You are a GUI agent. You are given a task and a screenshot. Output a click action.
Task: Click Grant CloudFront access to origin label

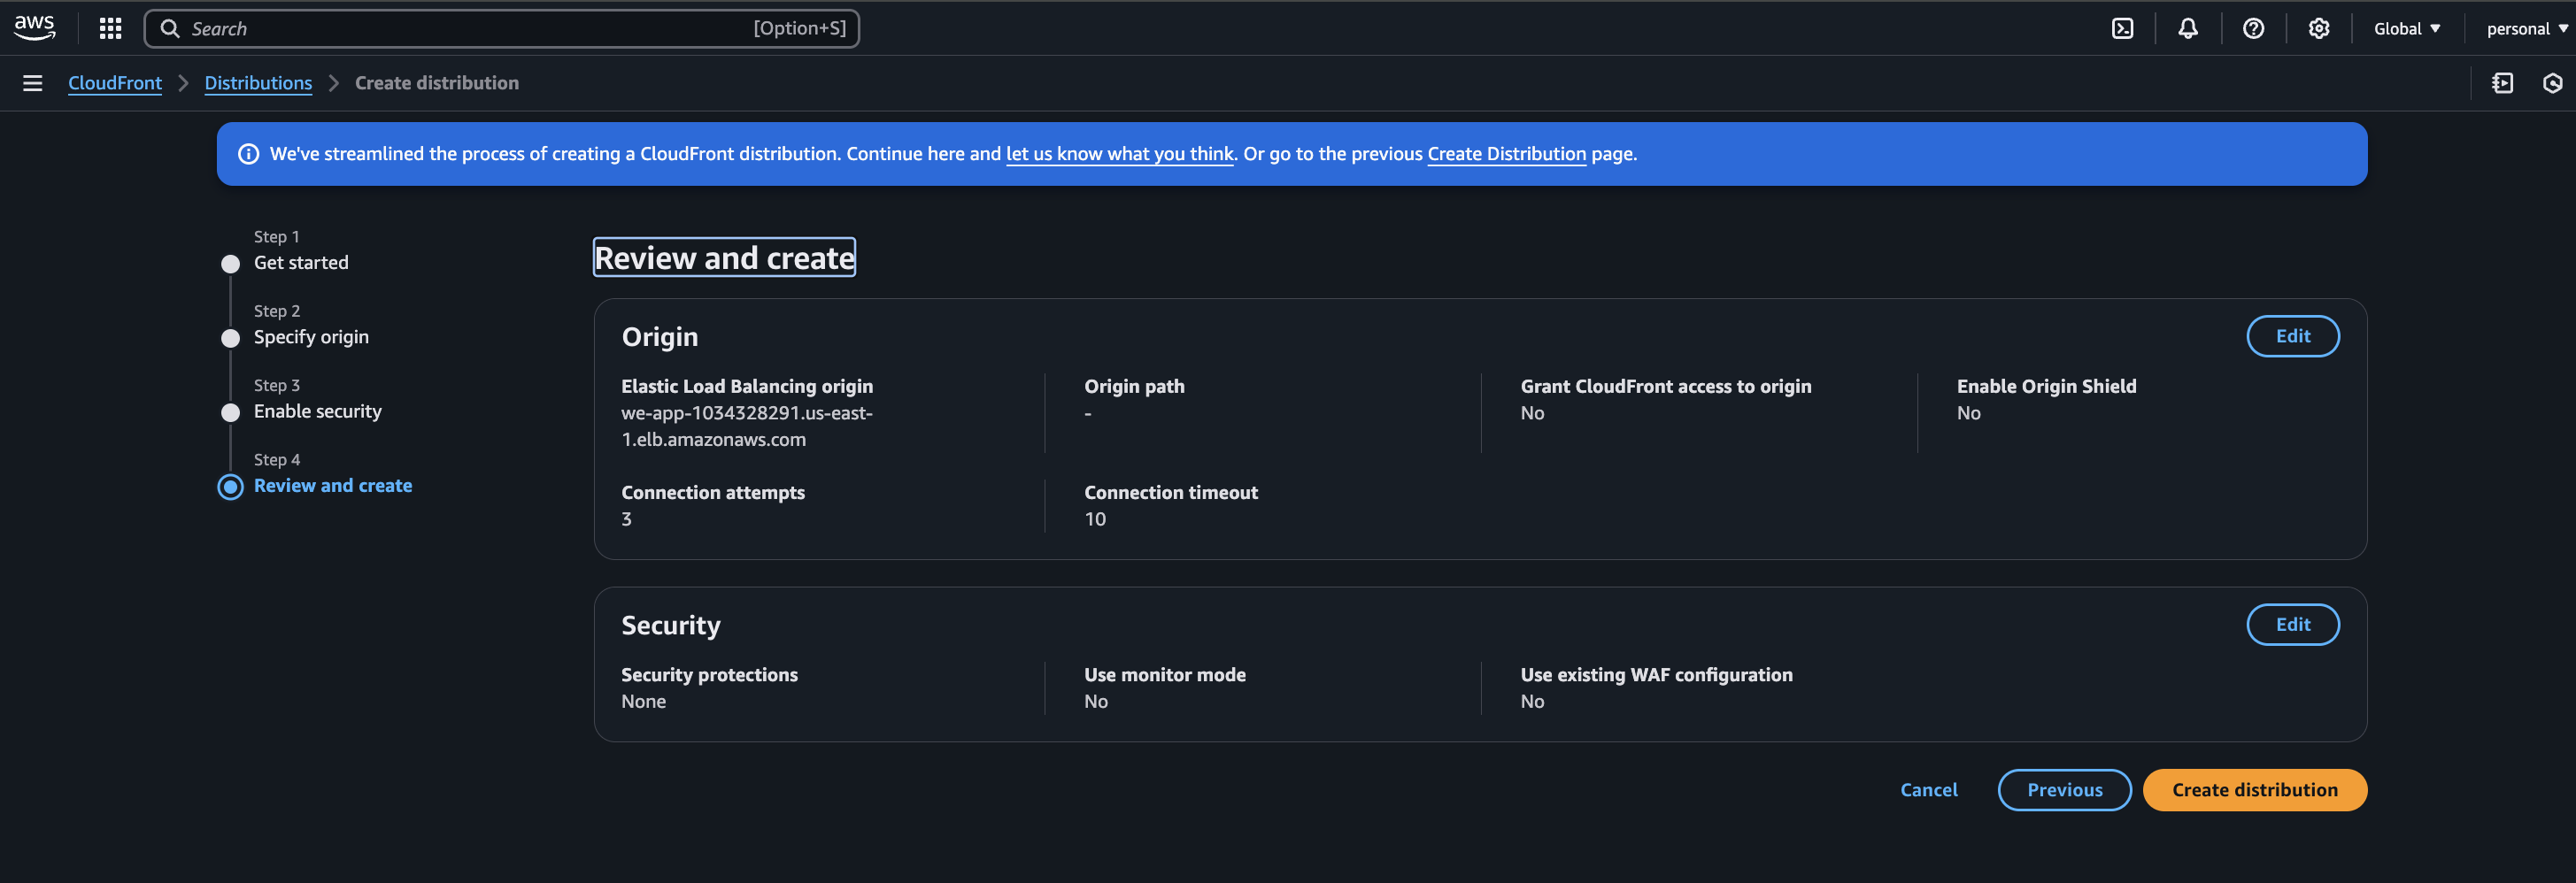(1666, 386)
